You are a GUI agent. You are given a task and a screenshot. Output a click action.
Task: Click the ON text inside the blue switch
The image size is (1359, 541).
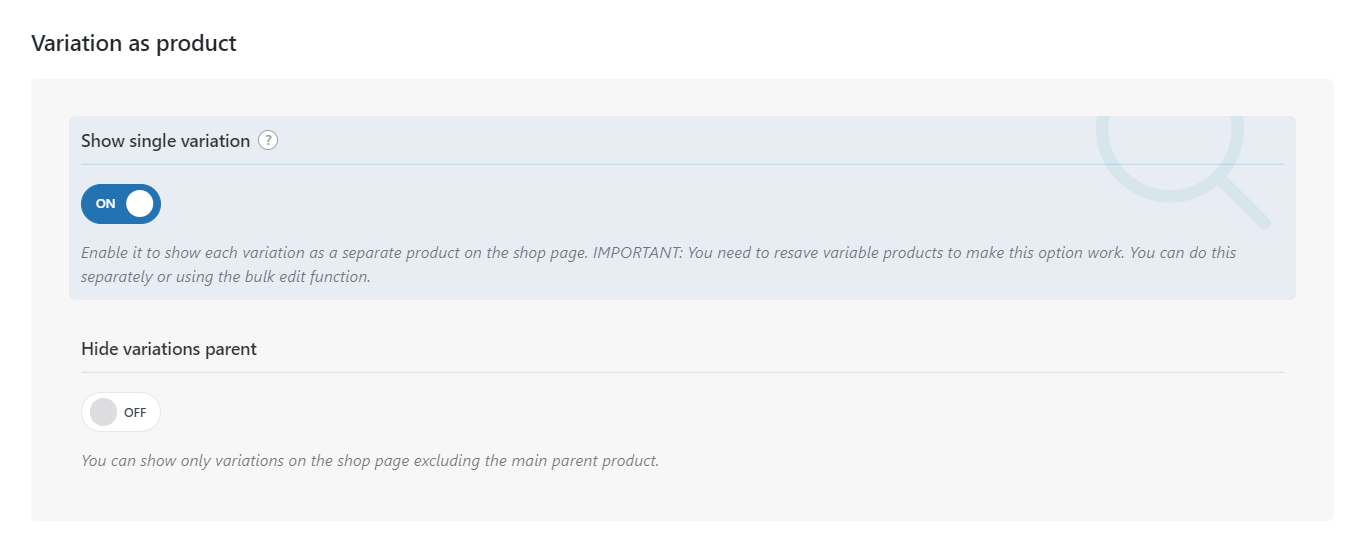pyautogui.click(x=105, y=204)
